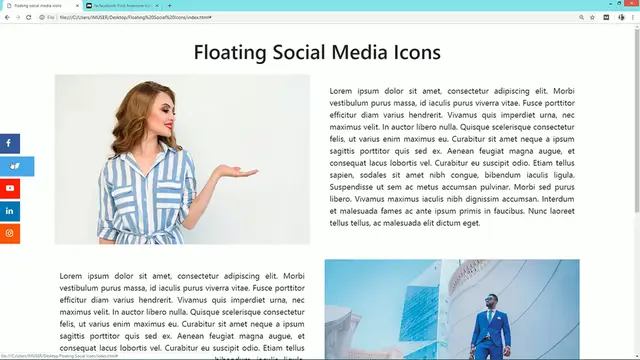The width and height of the screenshot is (640, 360).
Task: Go forward with browser forward arrow
Action: (x=18, y=17)
